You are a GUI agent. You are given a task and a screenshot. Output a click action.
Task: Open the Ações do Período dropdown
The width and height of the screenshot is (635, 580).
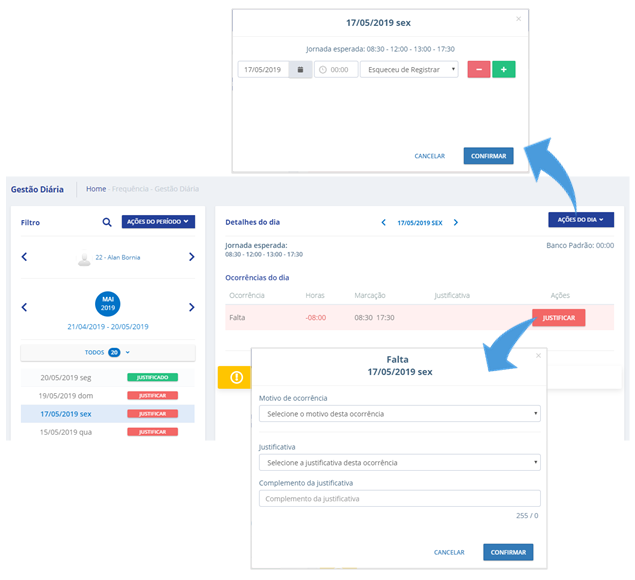(158, 222)
